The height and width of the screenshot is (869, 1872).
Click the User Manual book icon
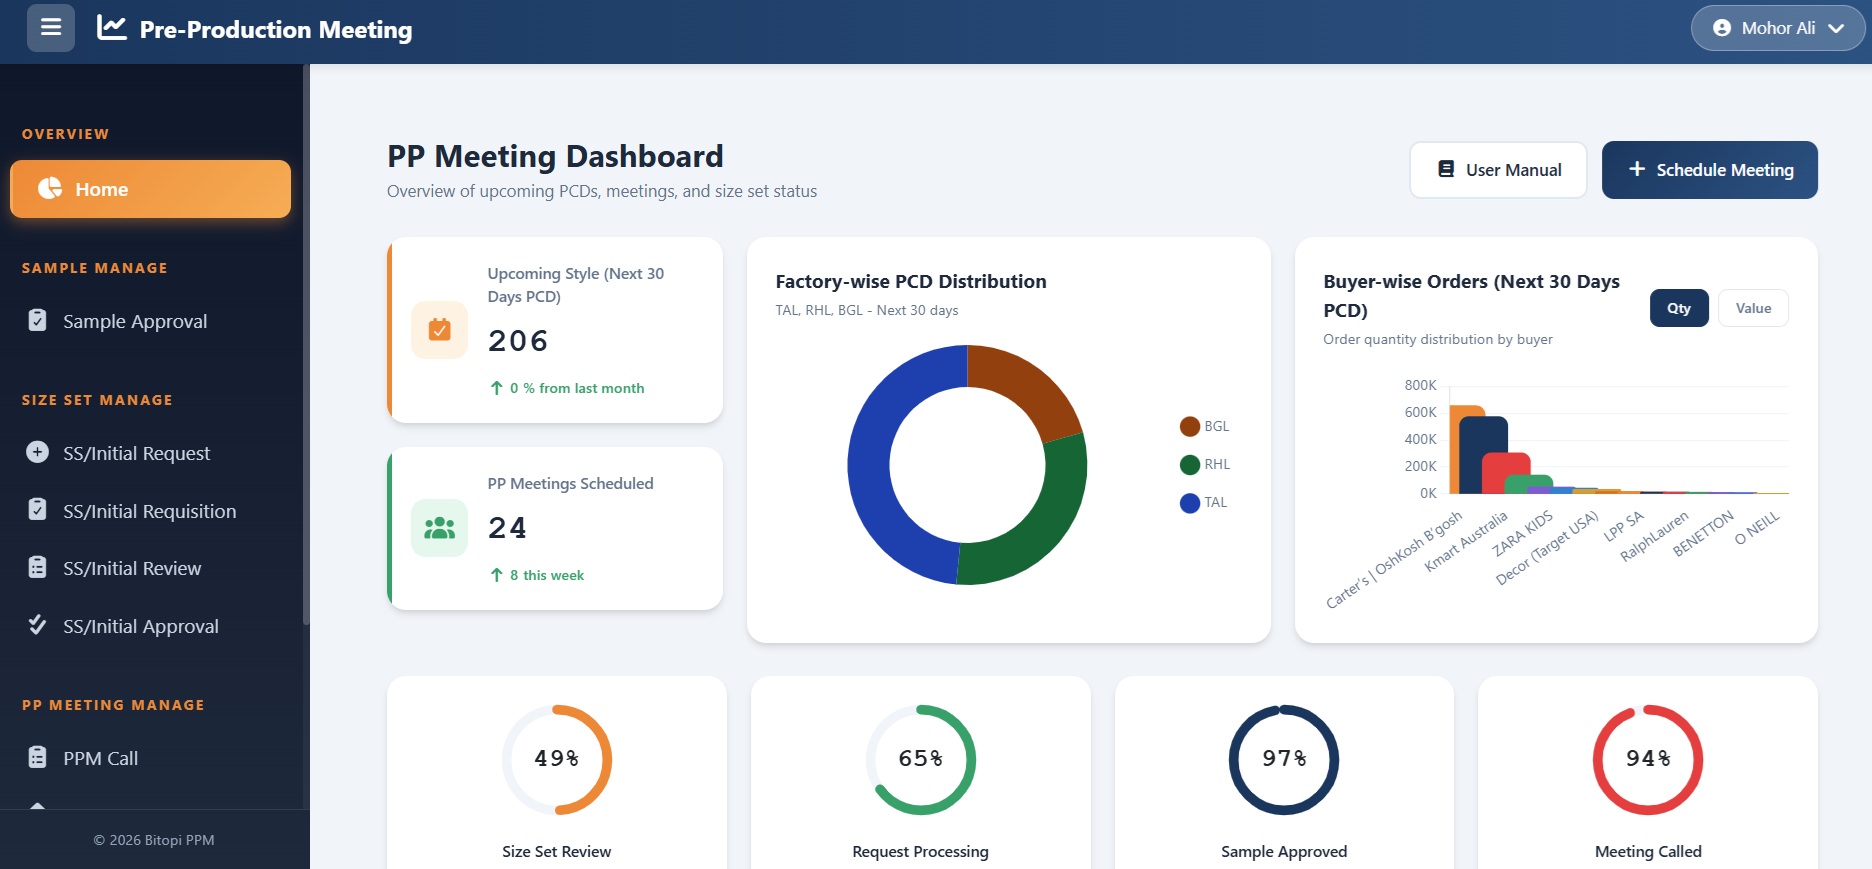tap(1446, 169)
